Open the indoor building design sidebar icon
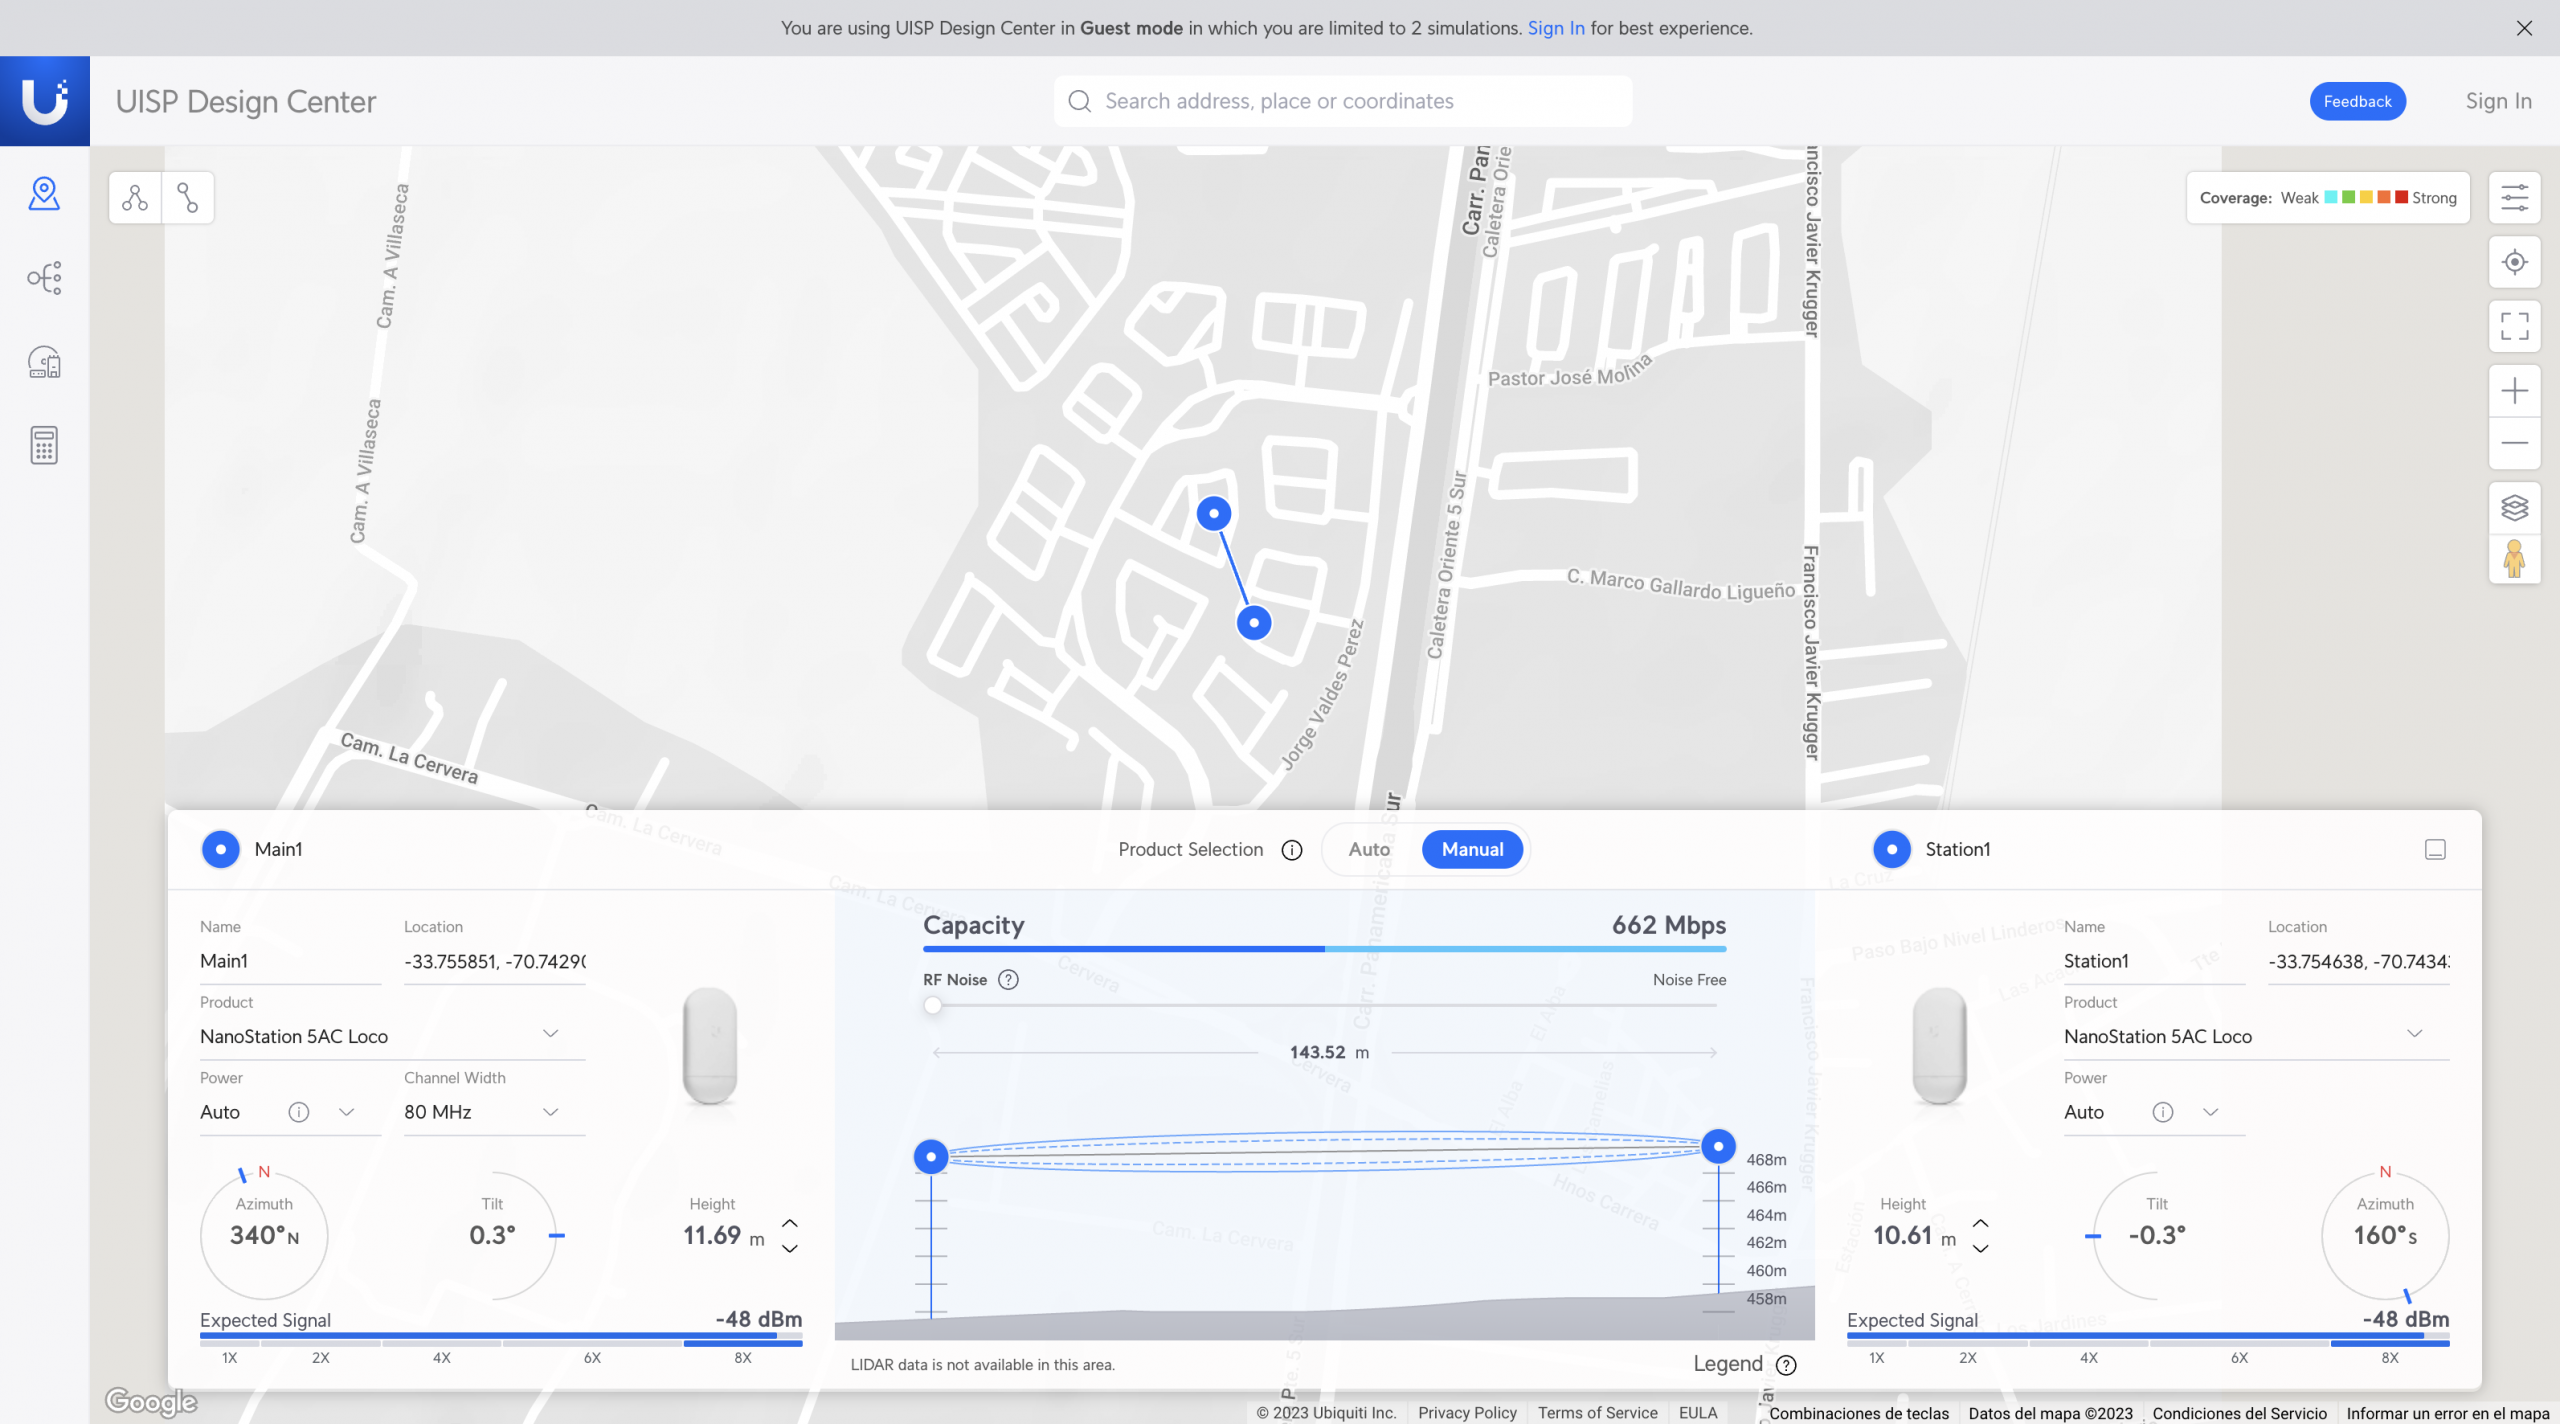This screenshot has height=1424, width=2560. click(x=44, y=362)
